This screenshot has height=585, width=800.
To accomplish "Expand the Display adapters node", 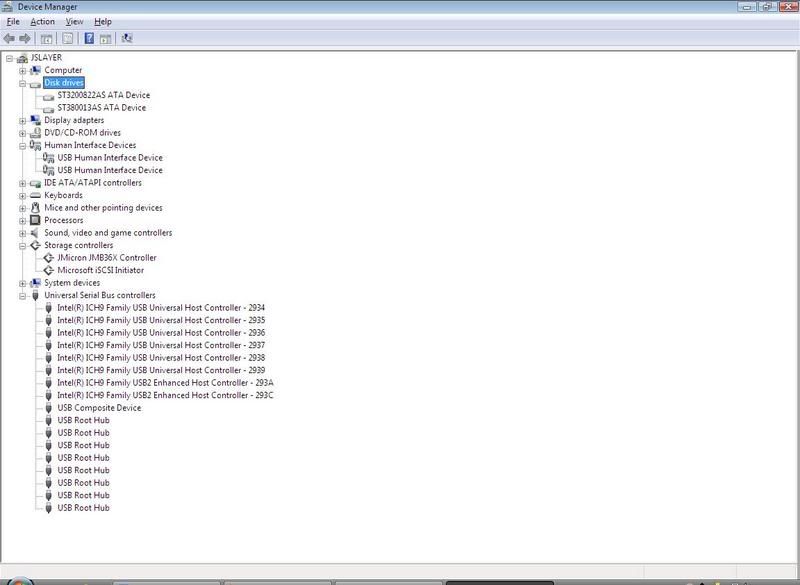I will pos(22,121).
